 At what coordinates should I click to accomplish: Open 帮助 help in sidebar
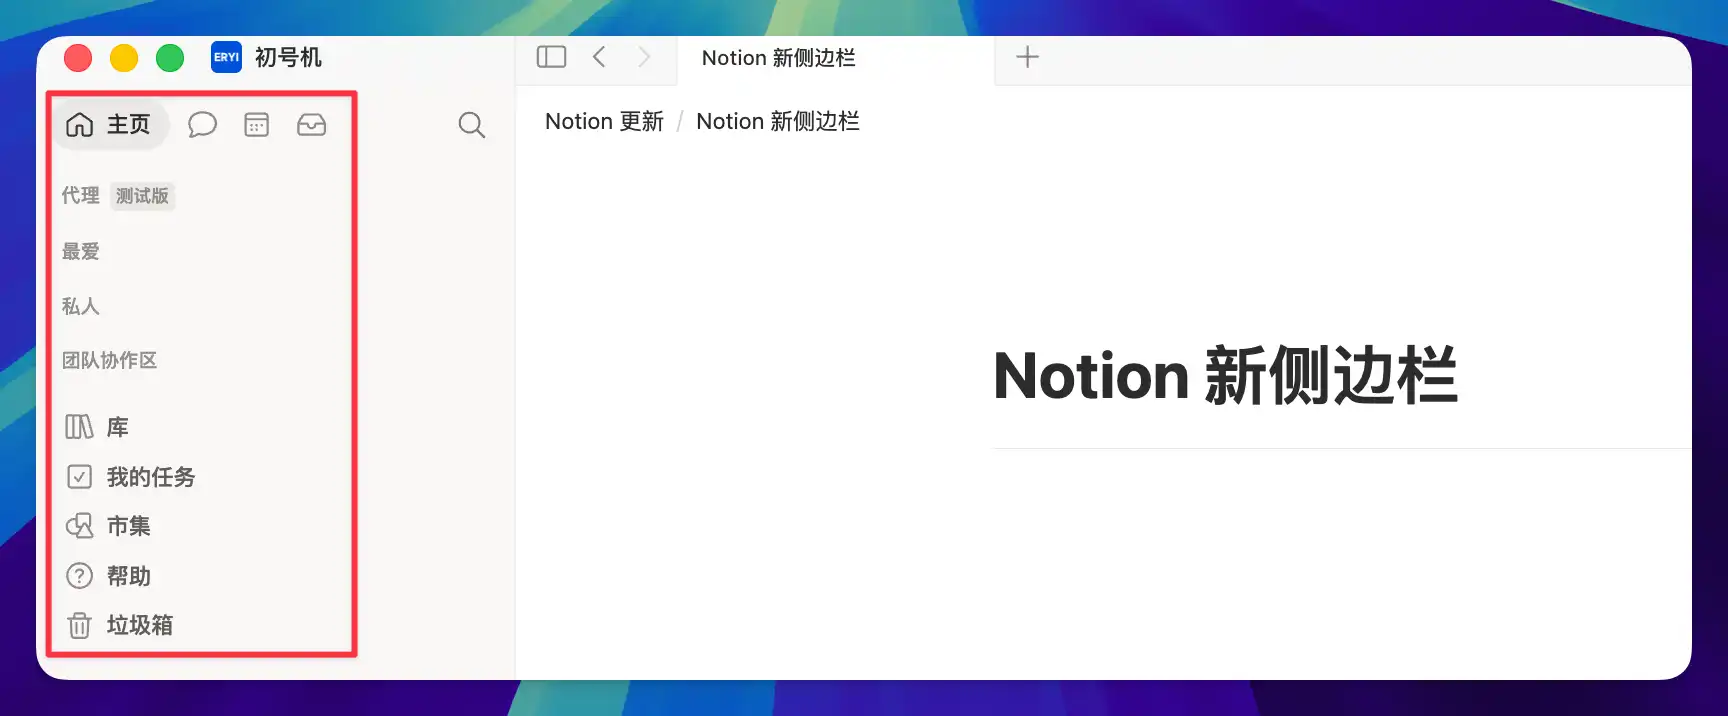click(128, 576)
